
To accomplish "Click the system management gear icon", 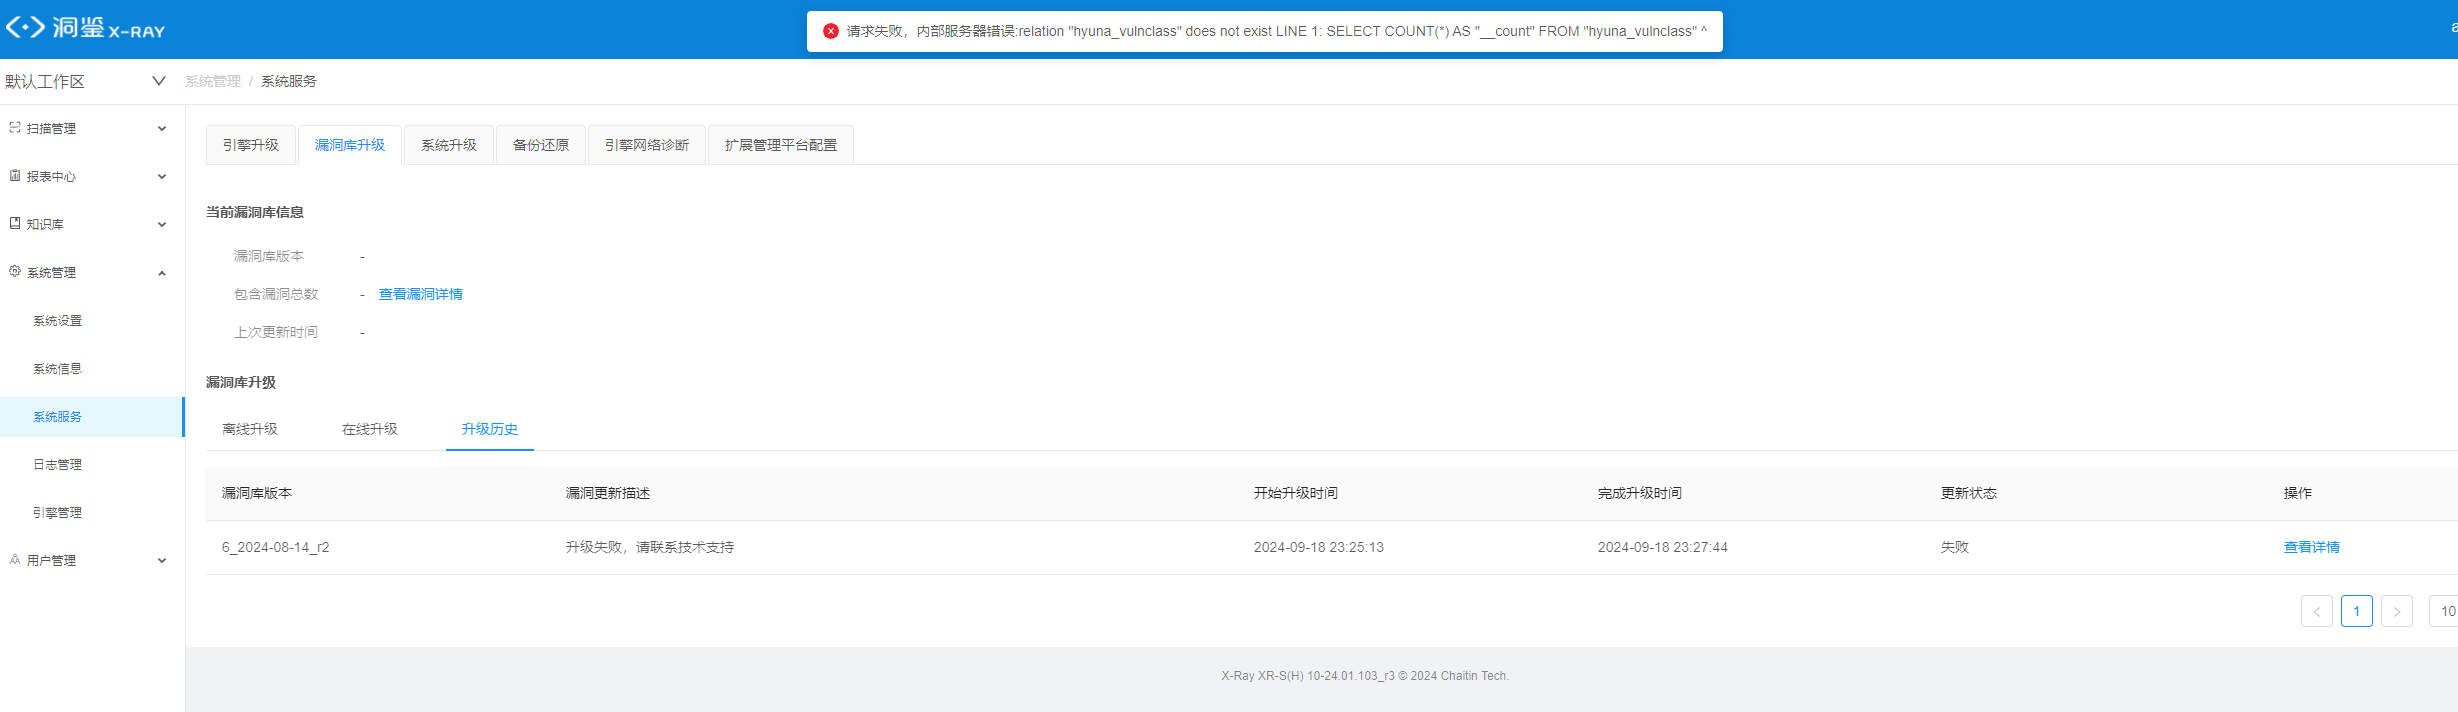I will [x=15, y=272].
